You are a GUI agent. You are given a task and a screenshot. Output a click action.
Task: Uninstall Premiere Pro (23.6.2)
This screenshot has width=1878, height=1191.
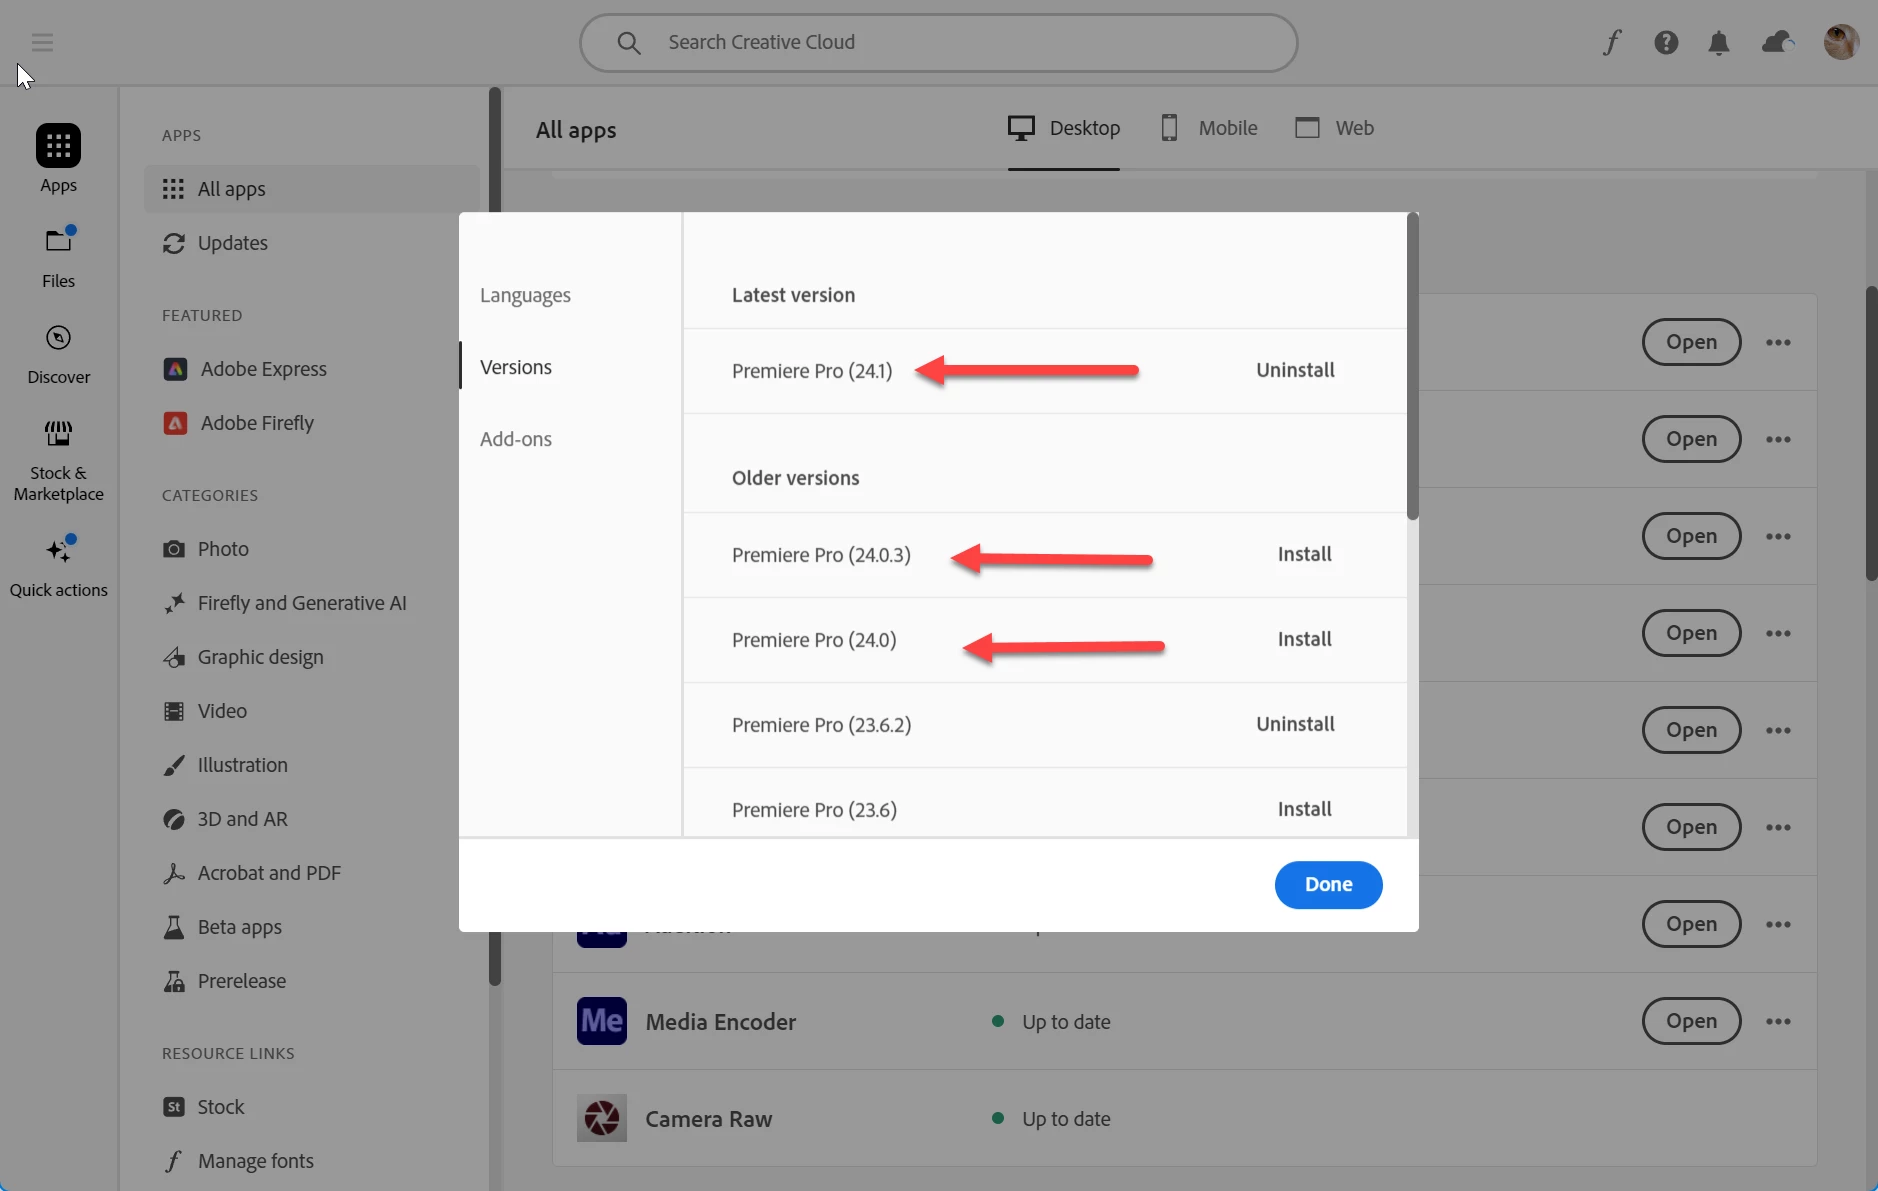pos(1295,724)
